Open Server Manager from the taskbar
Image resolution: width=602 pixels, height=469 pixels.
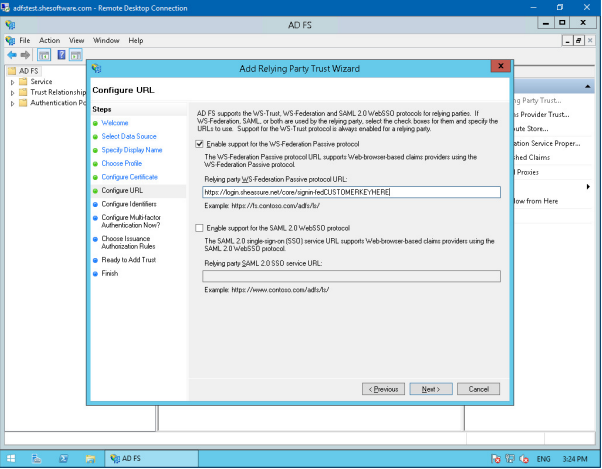38,458
